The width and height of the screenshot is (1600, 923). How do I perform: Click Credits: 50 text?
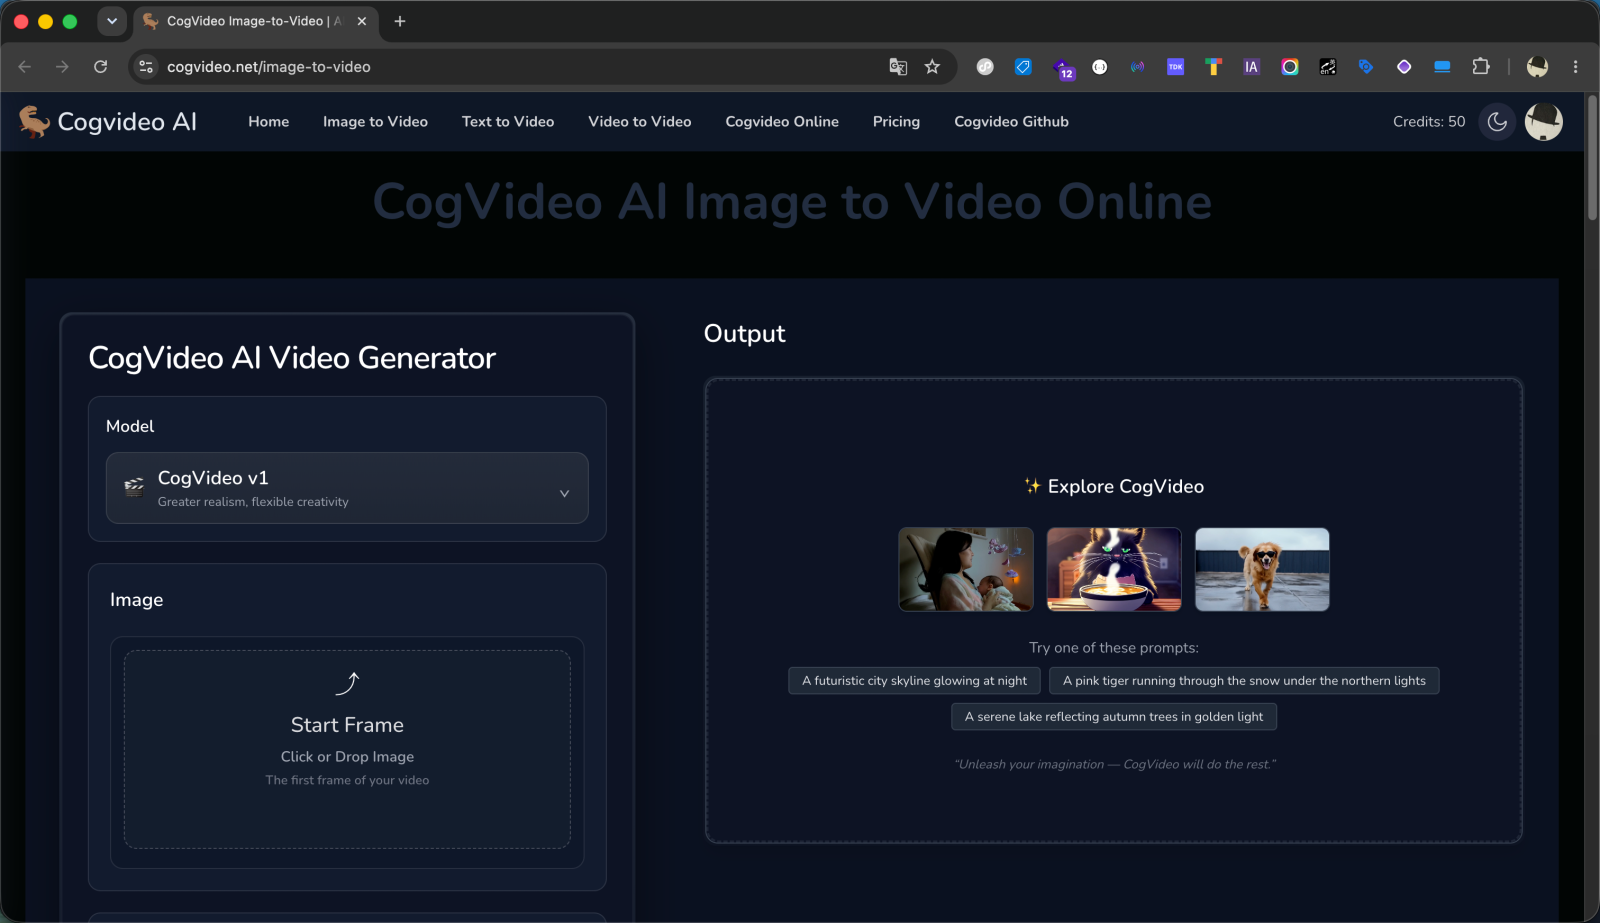[x=1429, y=122]
